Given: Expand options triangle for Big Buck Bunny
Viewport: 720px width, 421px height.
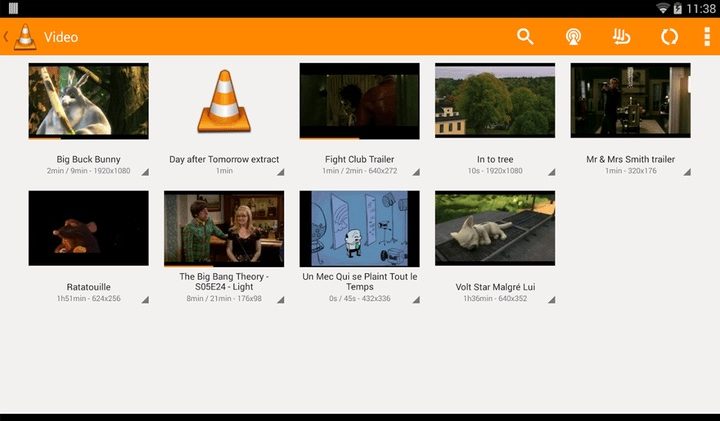Looking at the screenshot, I should click(x=144, y=172).
